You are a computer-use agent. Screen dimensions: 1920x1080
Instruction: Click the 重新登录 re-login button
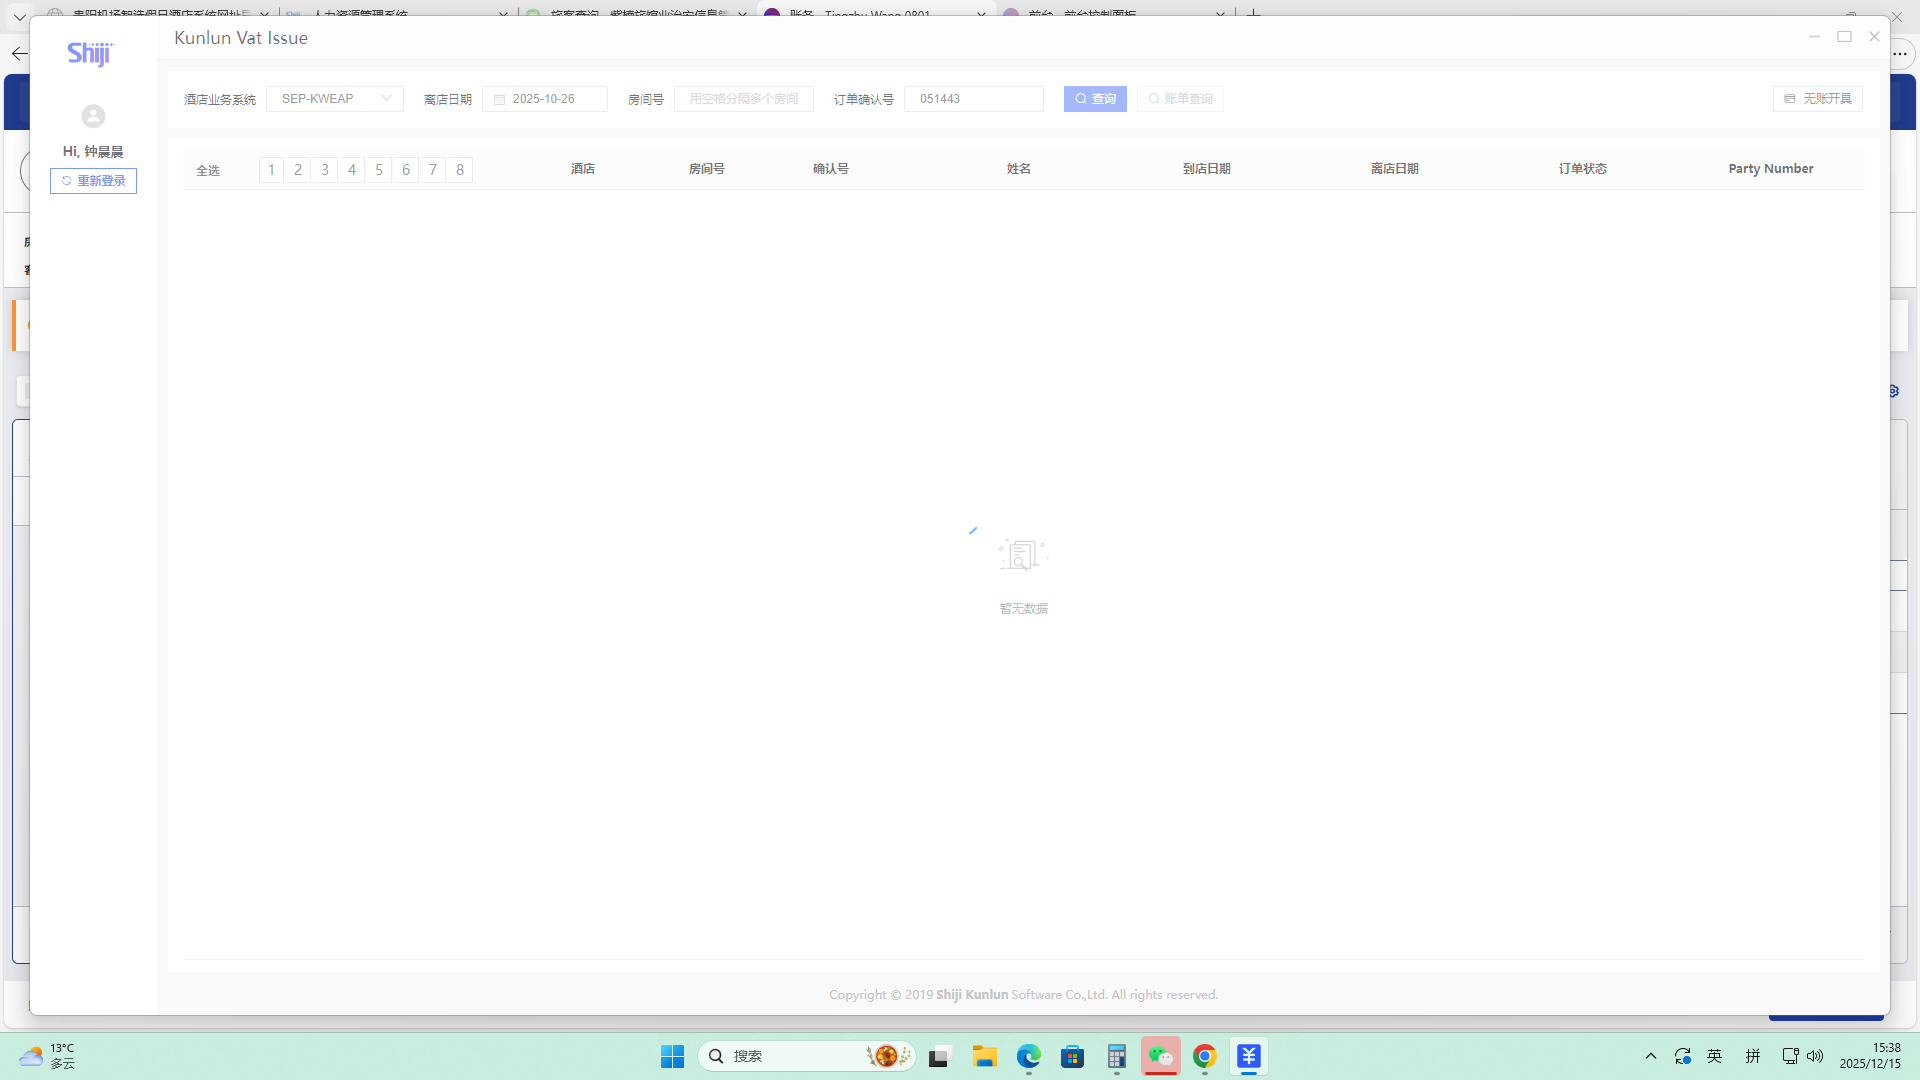[x=93, y=181]
